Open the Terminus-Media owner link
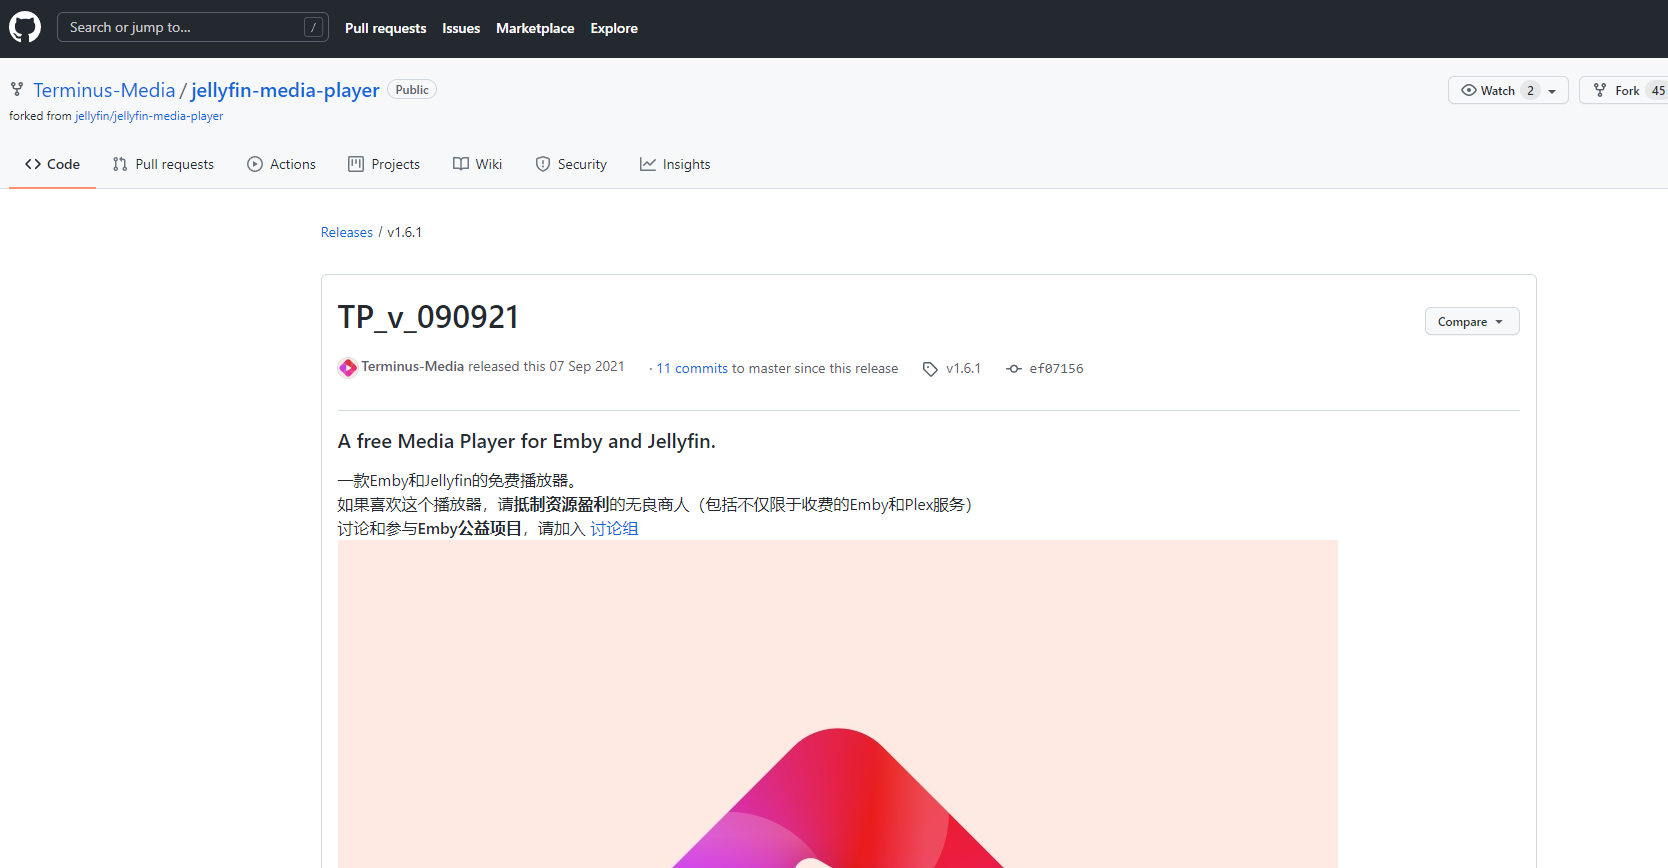The height and width of the screenshot is (868, 1668). click(x=104, y=90)
